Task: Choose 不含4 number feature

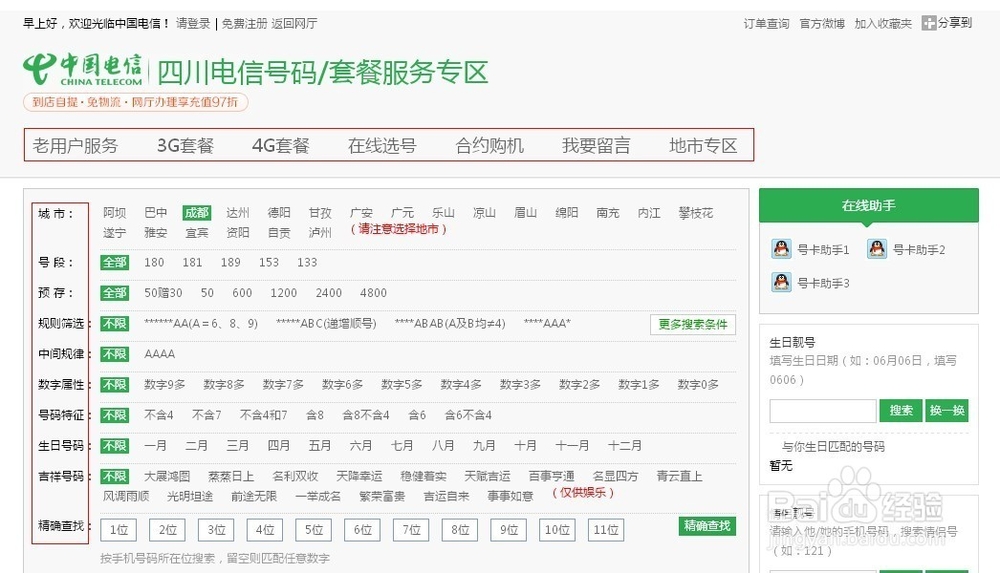Action: coord(159,415)
